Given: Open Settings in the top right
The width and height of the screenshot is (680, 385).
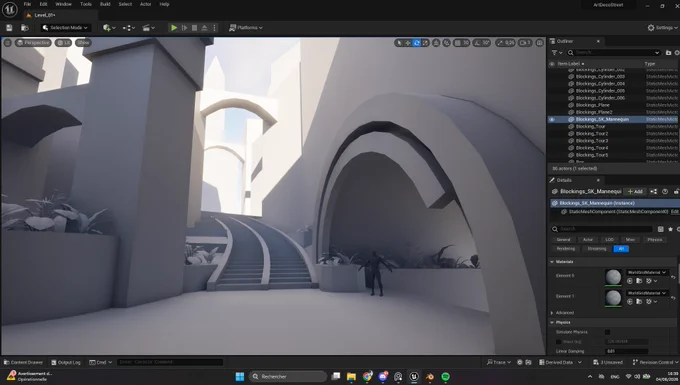Looking at the screenshot, I should point(662,28).
